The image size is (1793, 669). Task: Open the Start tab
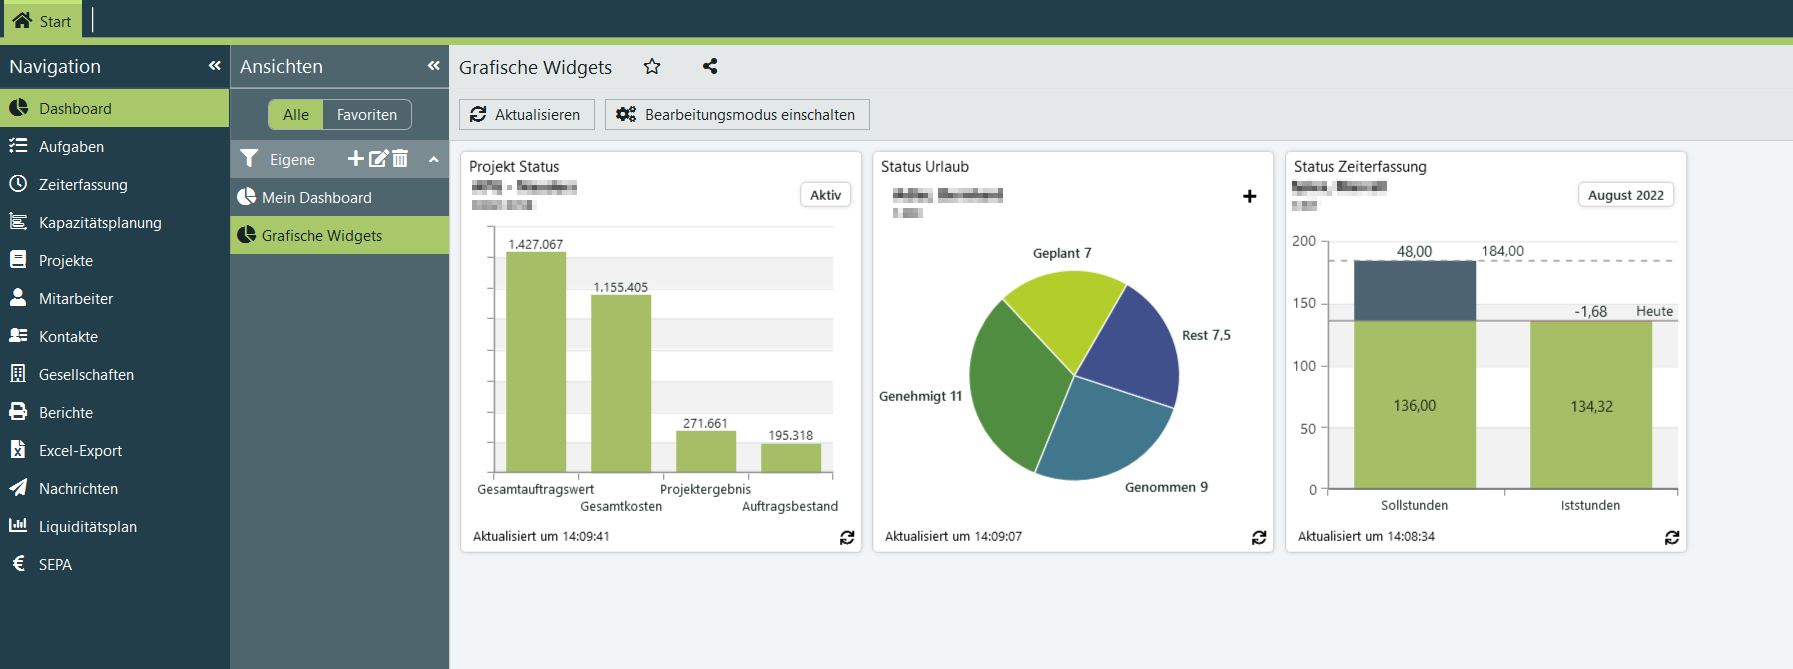coord(42,21)
